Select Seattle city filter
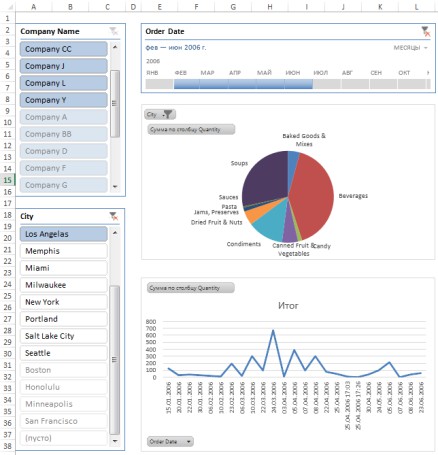This screenshot has height=455, width=438. [64, 353]
